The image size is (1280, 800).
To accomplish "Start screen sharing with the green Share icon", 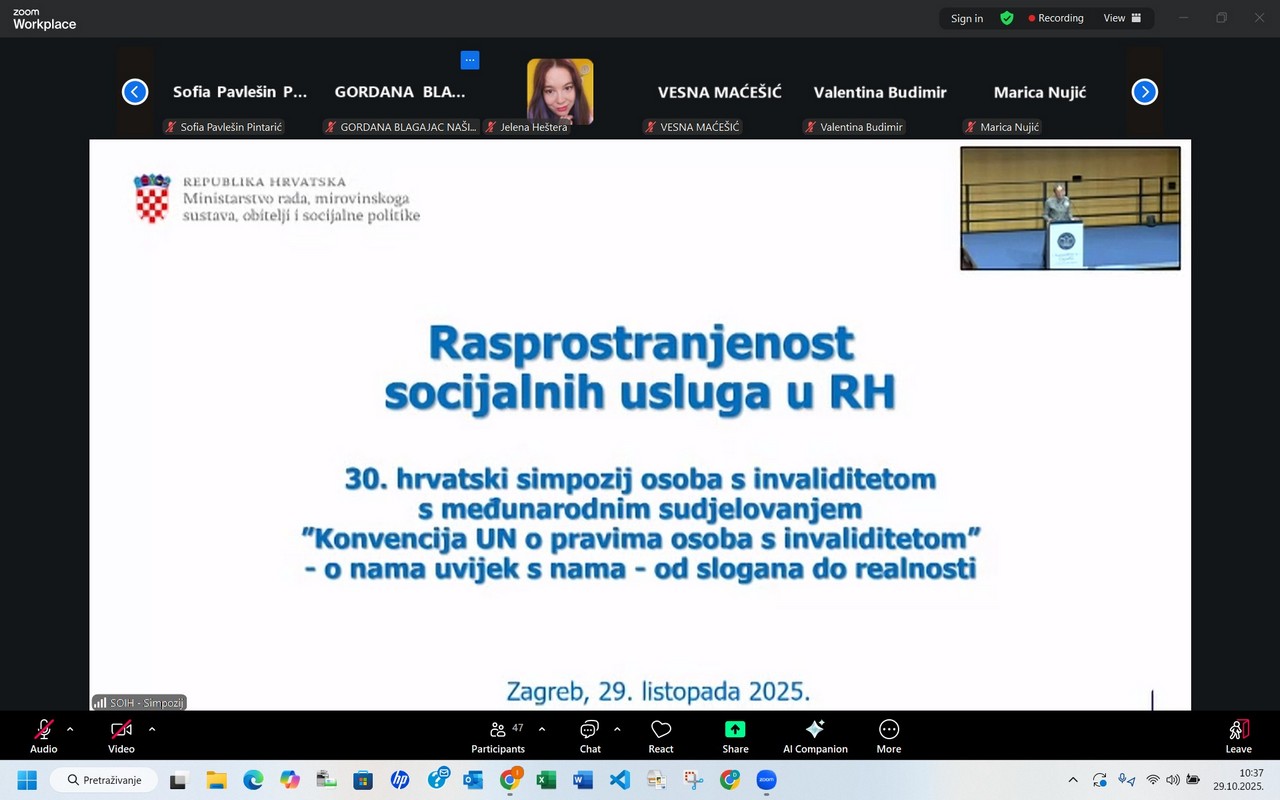I will pyautogui.click(x=735, y=735).
